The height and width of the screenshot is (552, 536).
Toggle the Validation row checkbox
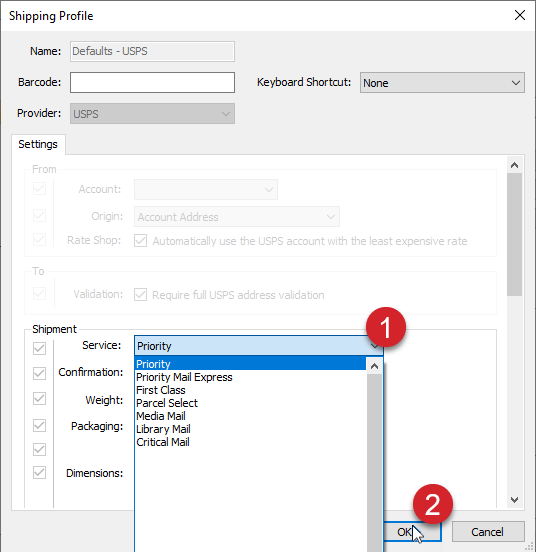click(39, 294)
